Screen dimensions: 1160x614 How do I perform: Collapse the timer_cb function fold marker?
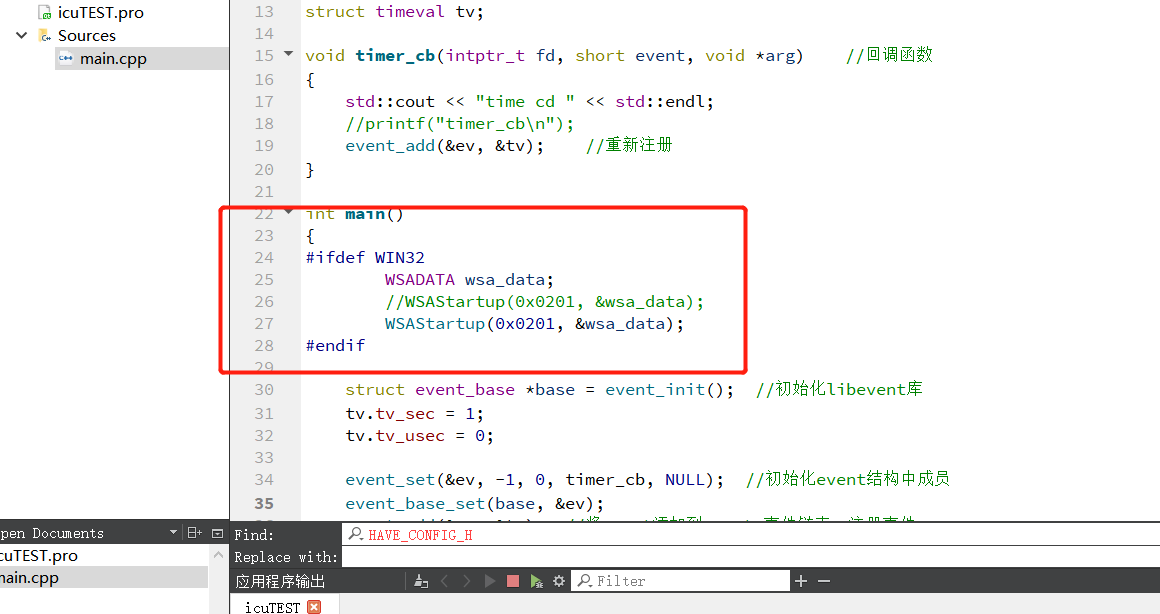(x=288, y=53)
